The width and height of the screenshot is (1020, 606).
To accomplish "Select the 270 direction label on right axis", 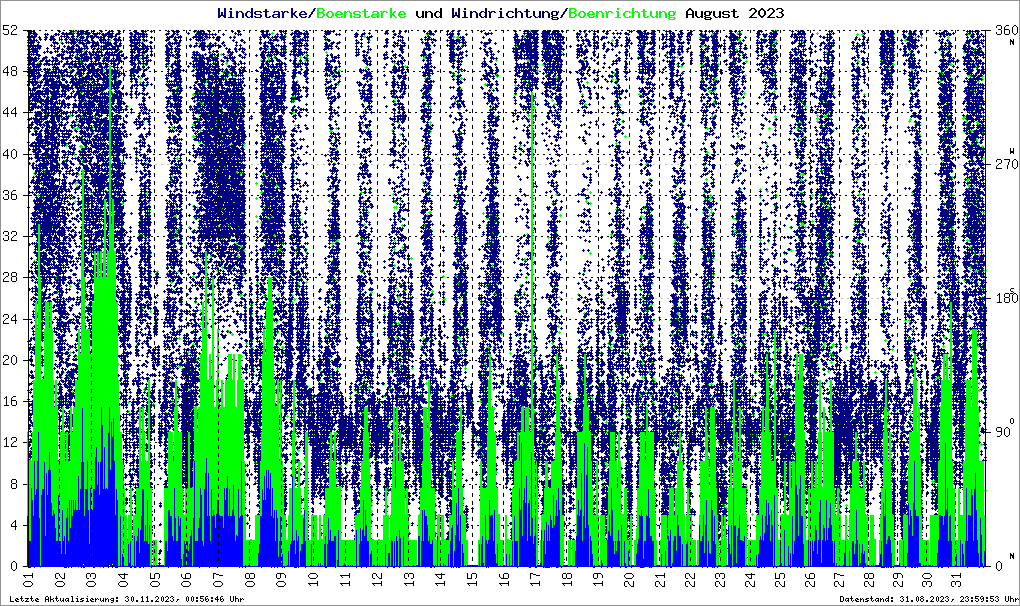I will point(1000,165).
